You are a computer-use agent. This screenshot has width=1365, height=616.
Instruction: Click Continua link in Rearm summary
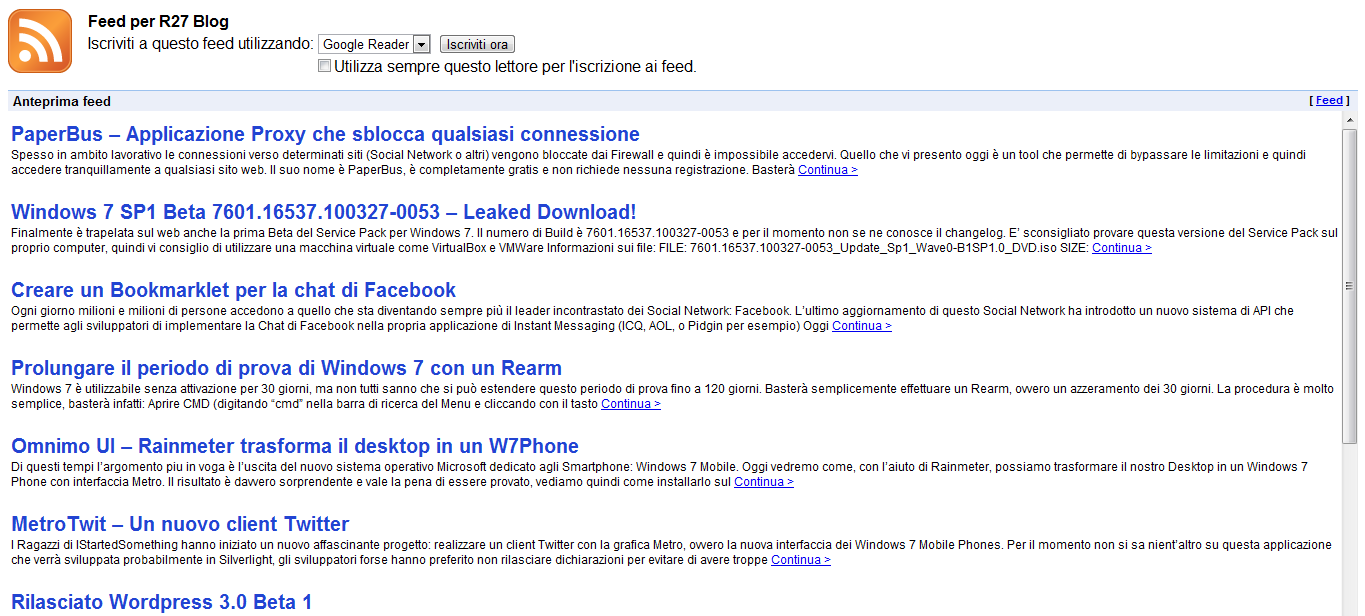coord(630,404)
